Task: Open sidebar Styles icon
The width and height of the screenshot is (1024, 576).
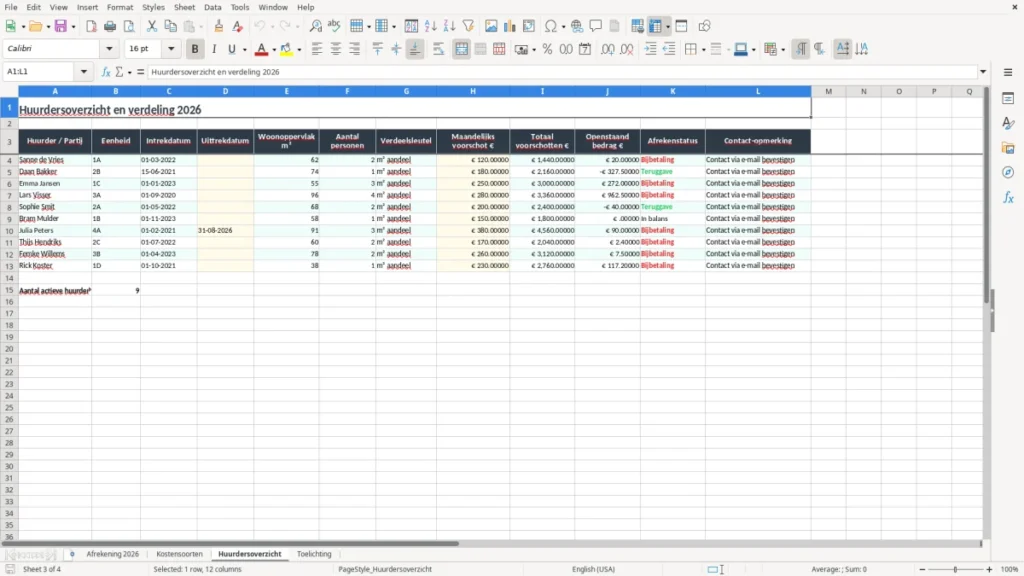Action: pyautogui.click(x=1008, y=123)
